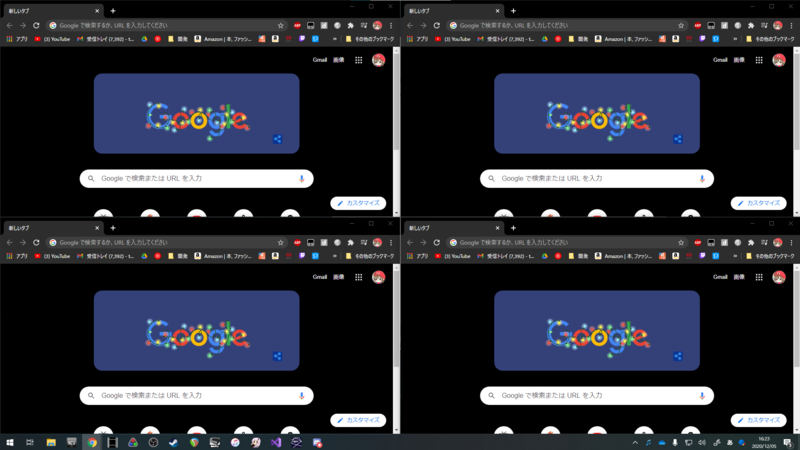Click the カスタマイズ button in the top-left window
The image size is (800, 450).
tap(358, 203)
